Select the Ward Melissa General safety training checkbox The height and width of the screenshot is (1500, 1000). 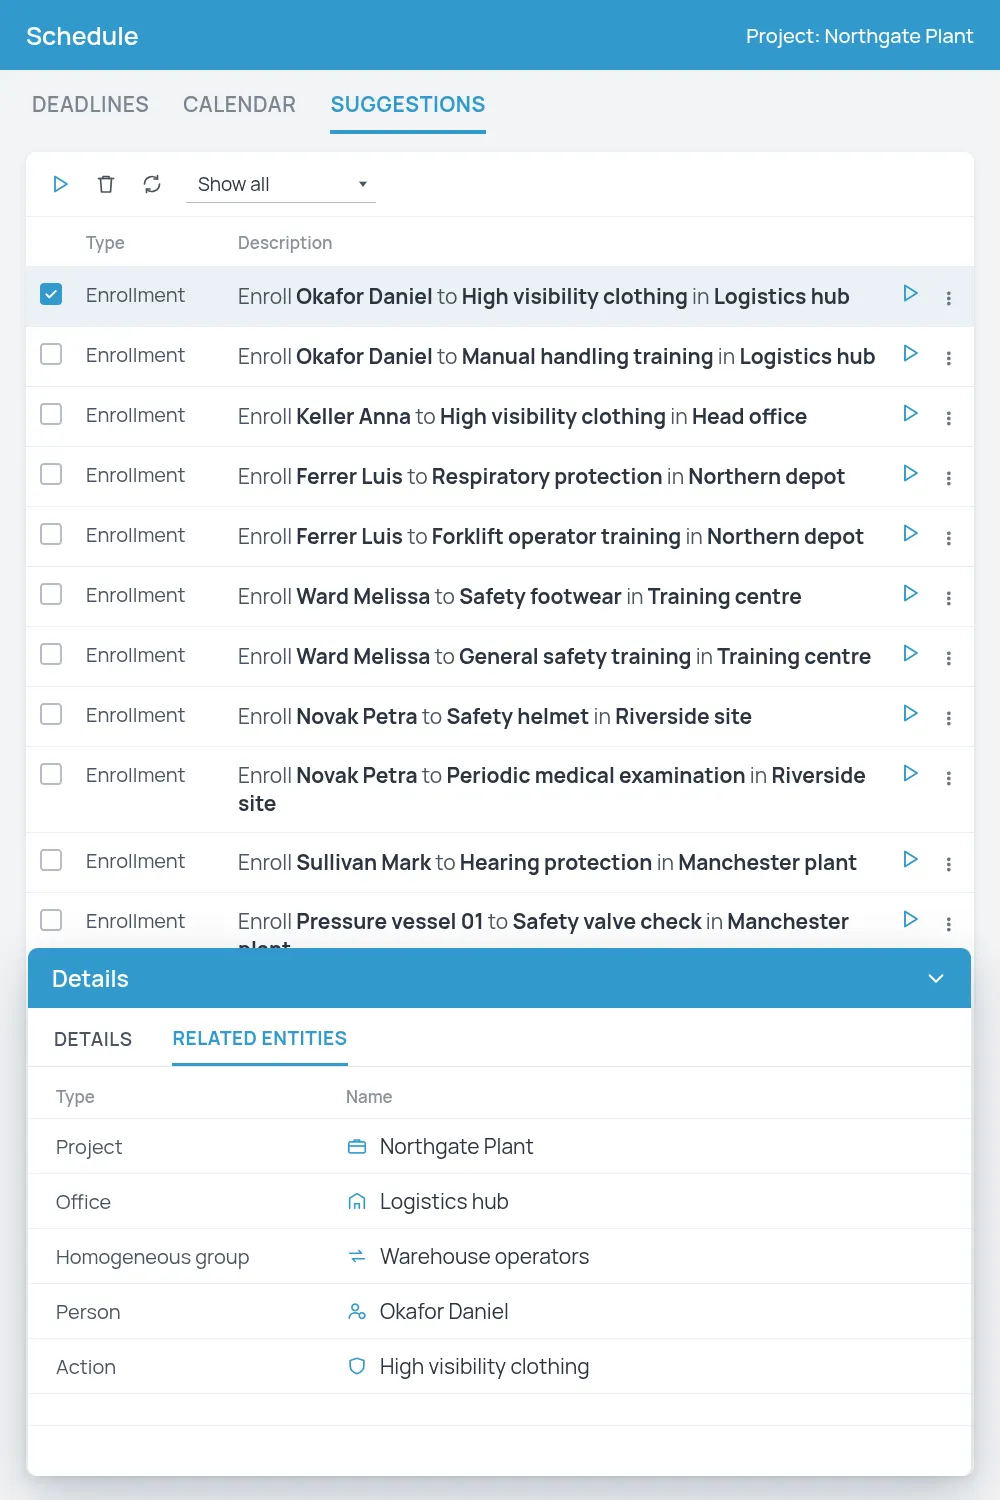(x=51, y=654)
